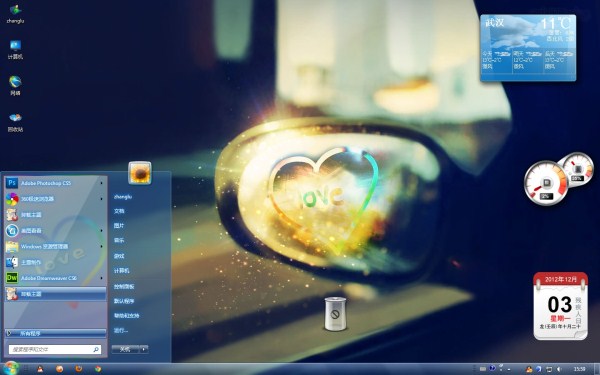
Task: Open Run (运行...) from the Start menu
Action: 121,330
